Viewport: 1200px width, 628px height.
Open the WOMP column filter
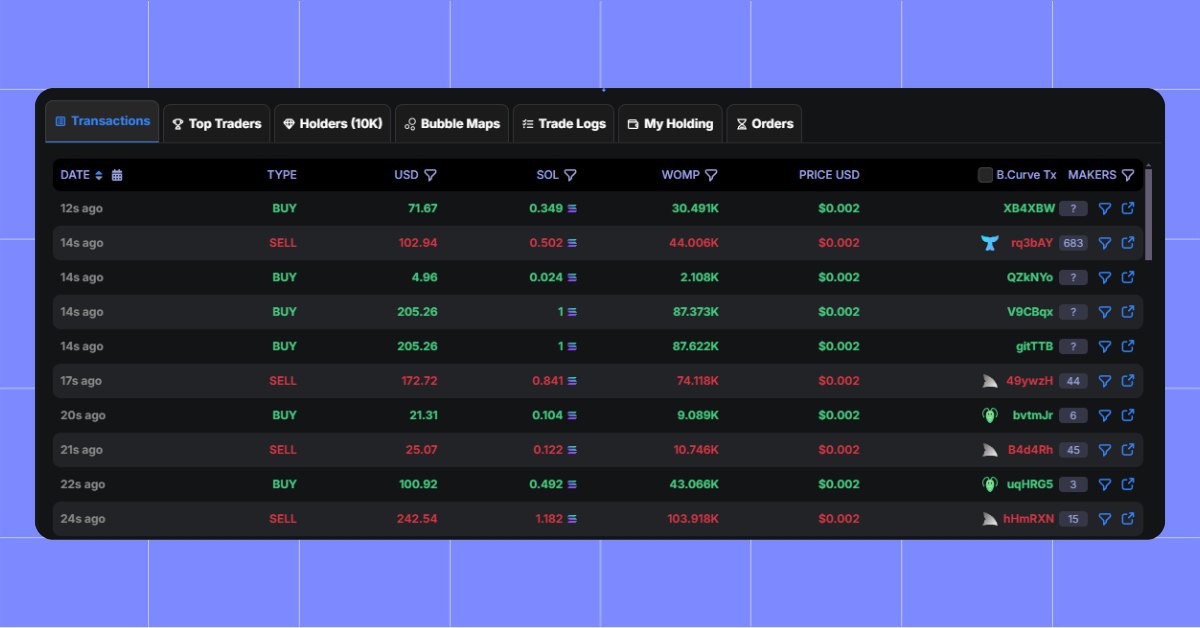pos(712,174)
